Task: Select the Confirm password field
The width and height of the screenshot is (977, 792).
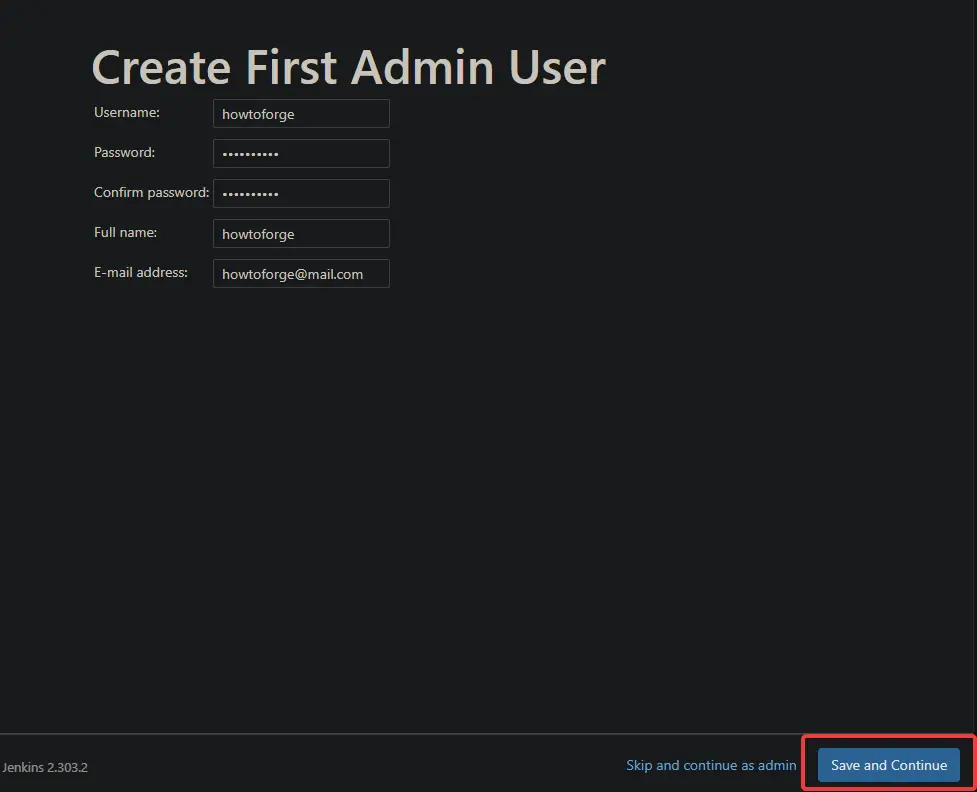Action: click(301, 193)
